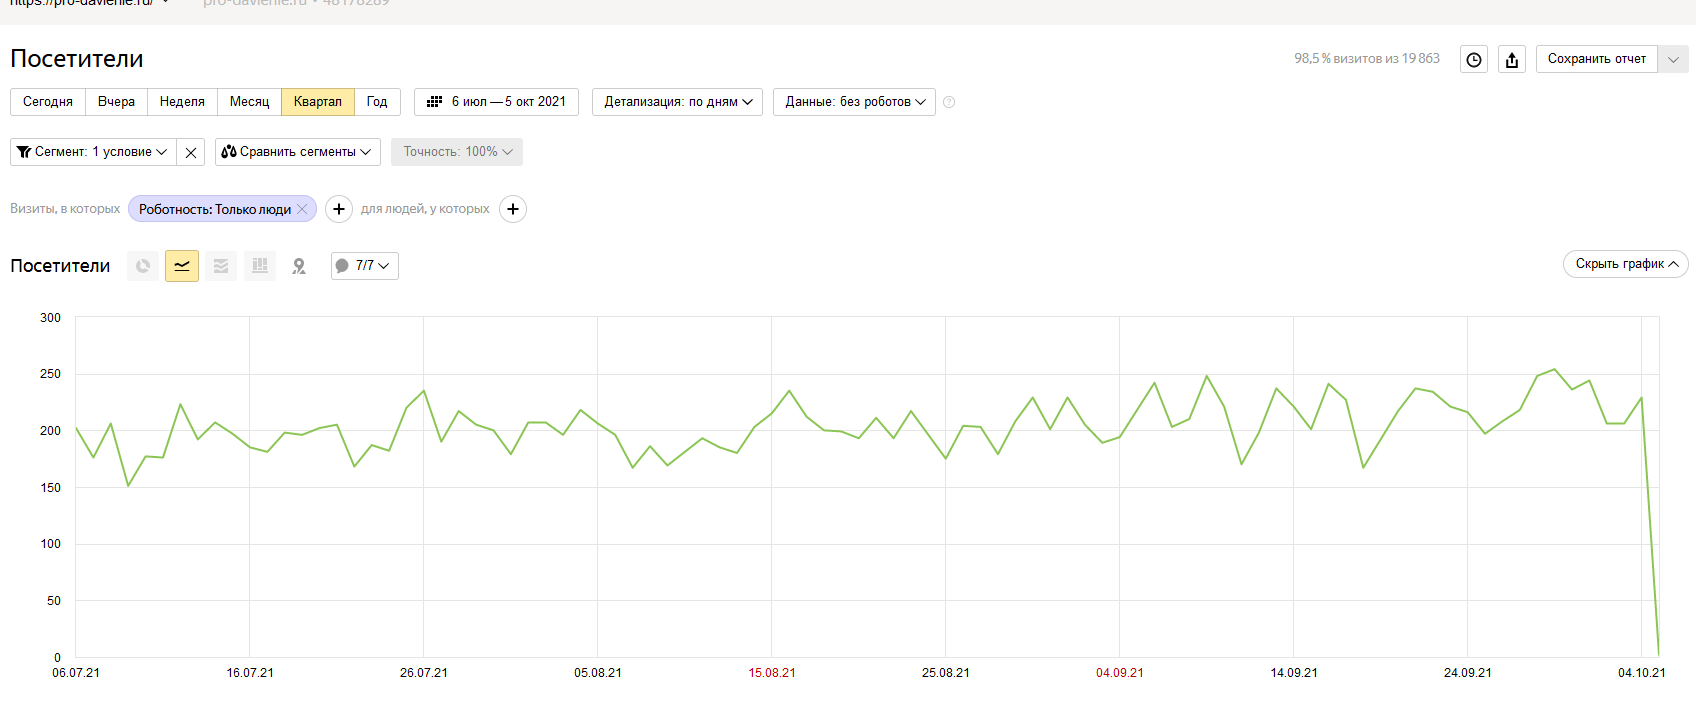Collapse the chart via 'Скрыть график'
This screenshot has width=1696, height=727.
click(x=1626, y=264)
